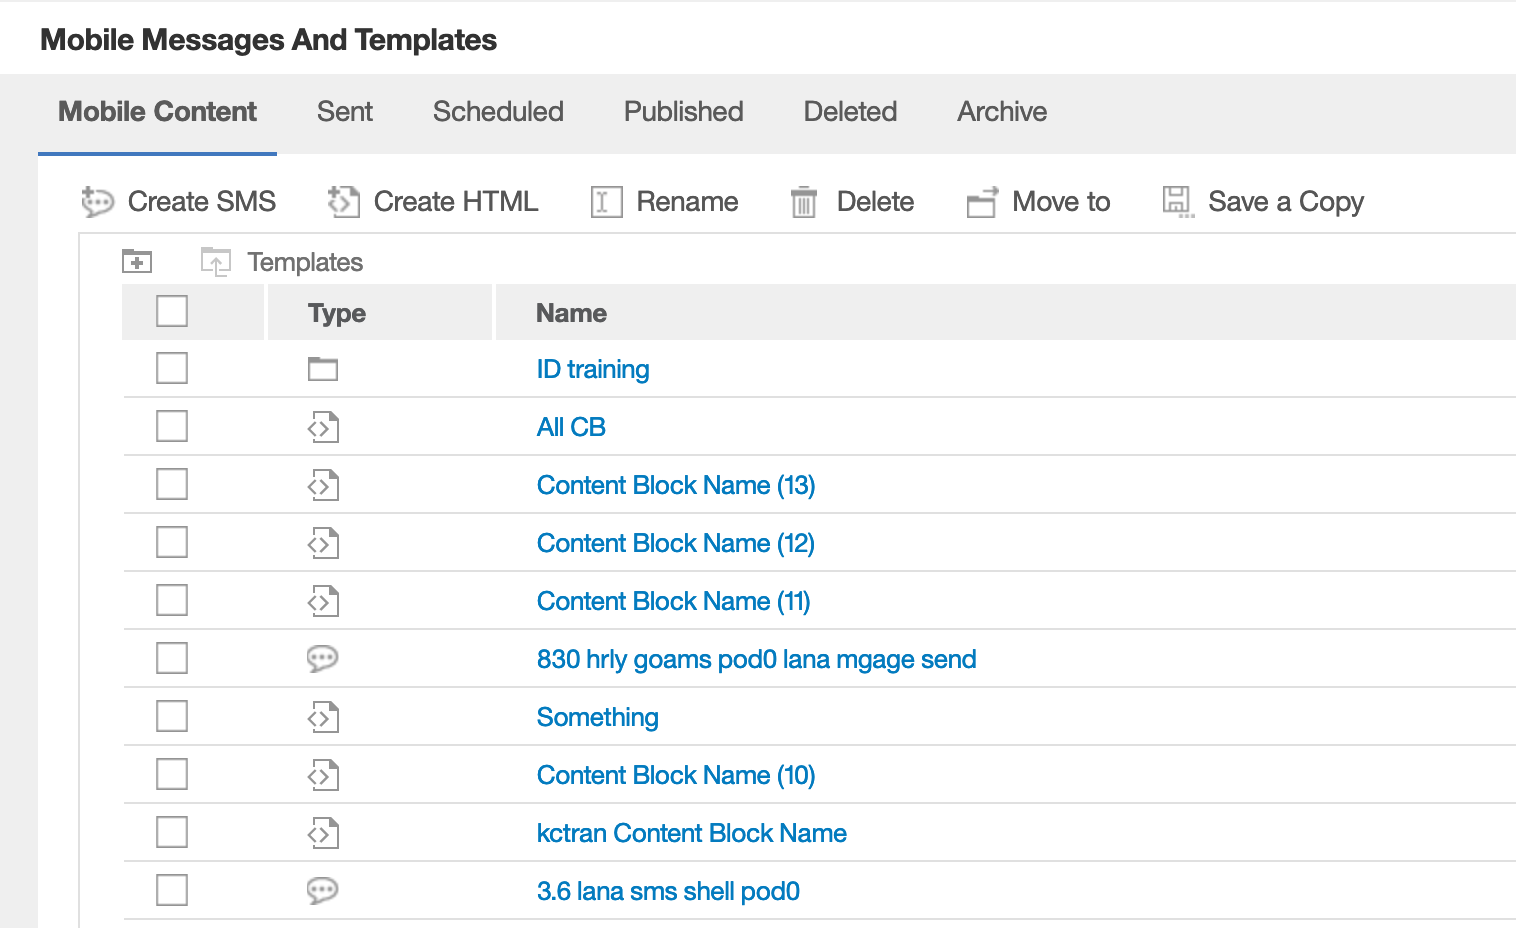Image resolution: width=1516 pixels, height=928 pixels.
Task: Open Content Block Name (11) link
Action: click(674, 601)
